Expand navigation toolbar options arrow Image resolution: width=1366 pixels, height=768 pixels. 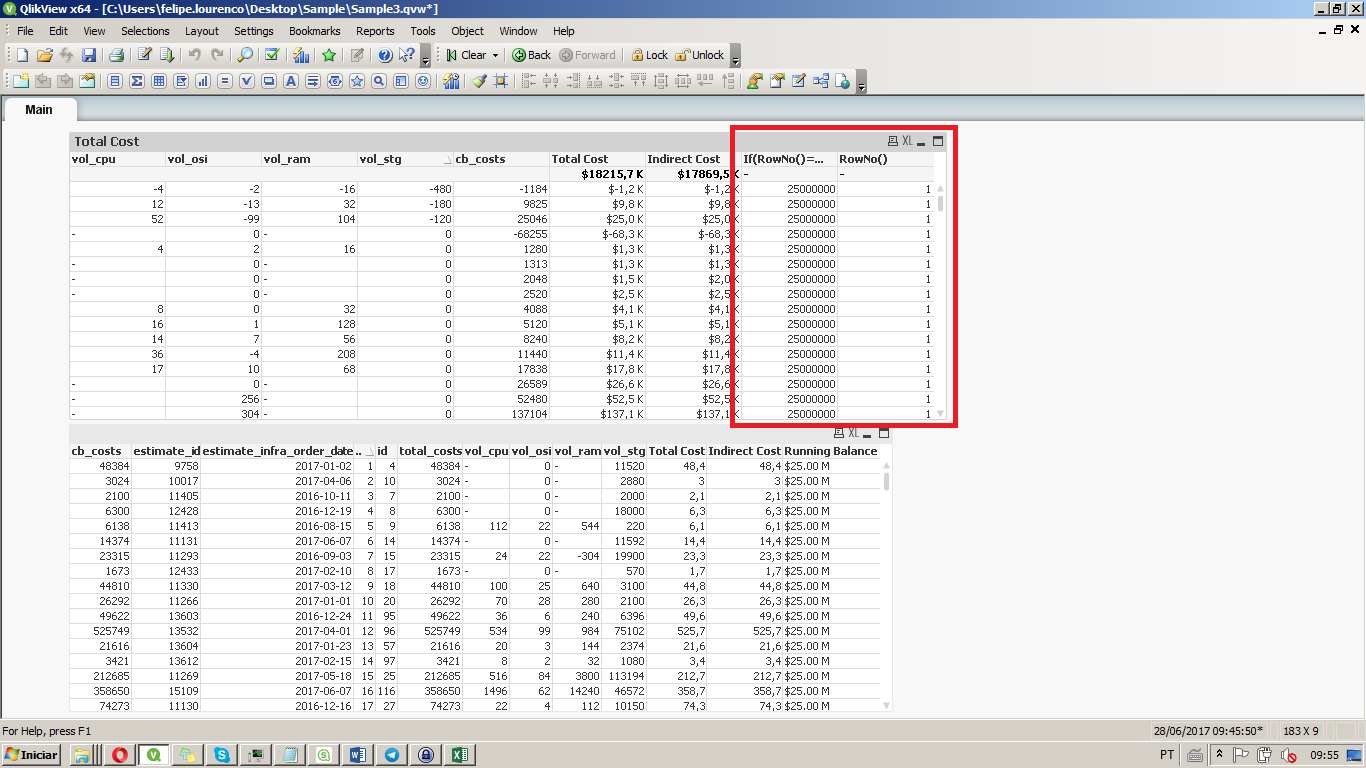(x=736, y=56)
